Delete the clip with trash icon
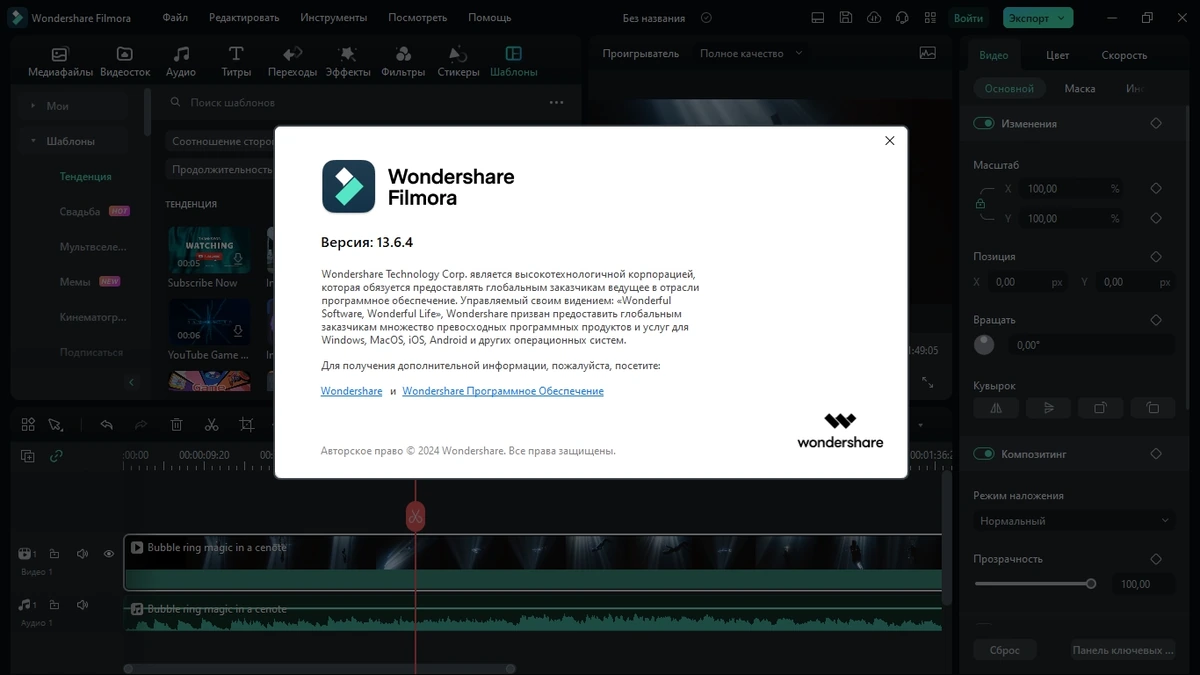The image size is (1200, 675). [x=176, y=425]
